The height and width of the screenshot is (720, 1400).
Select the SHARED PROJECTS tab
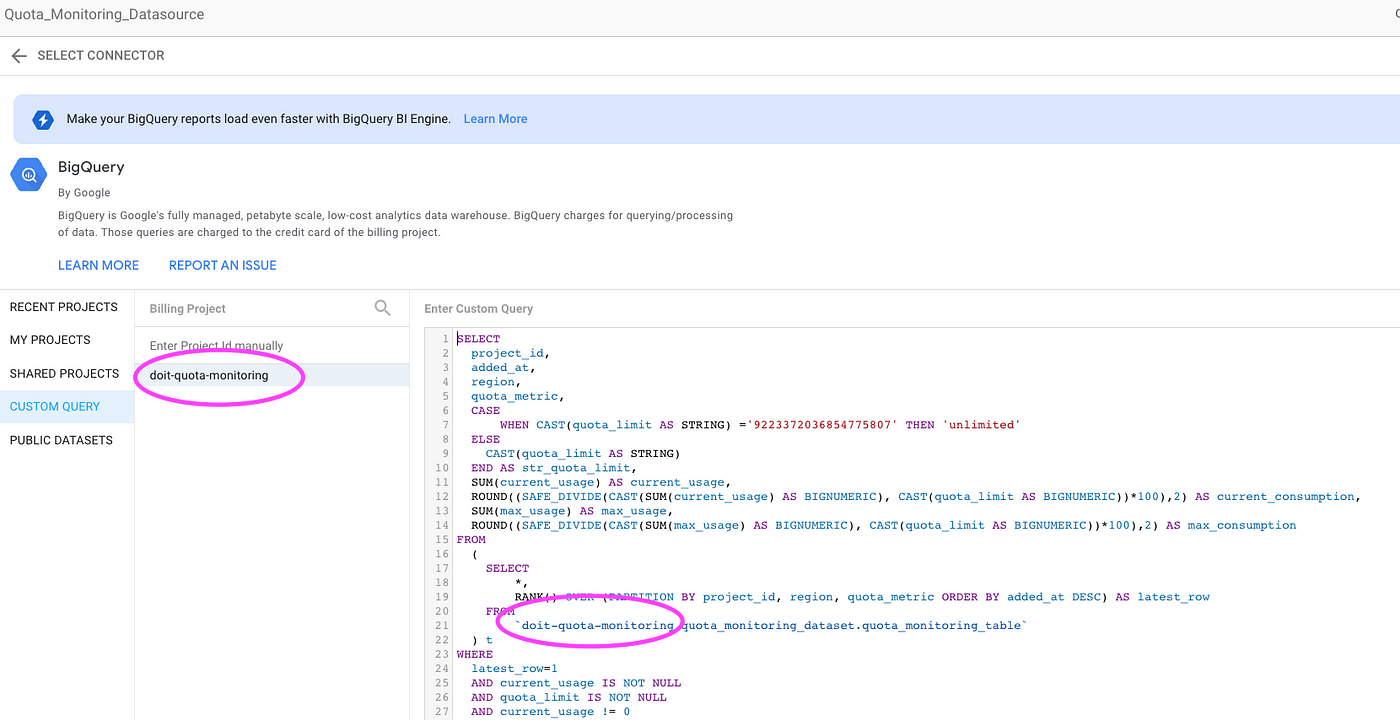click(67, 373)
